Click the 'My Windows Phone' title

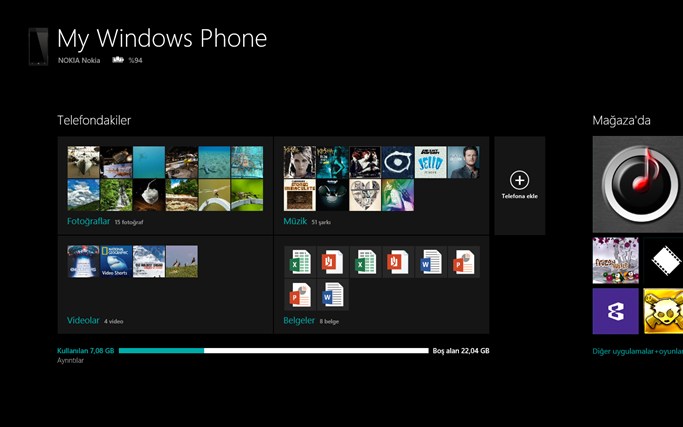162,38
